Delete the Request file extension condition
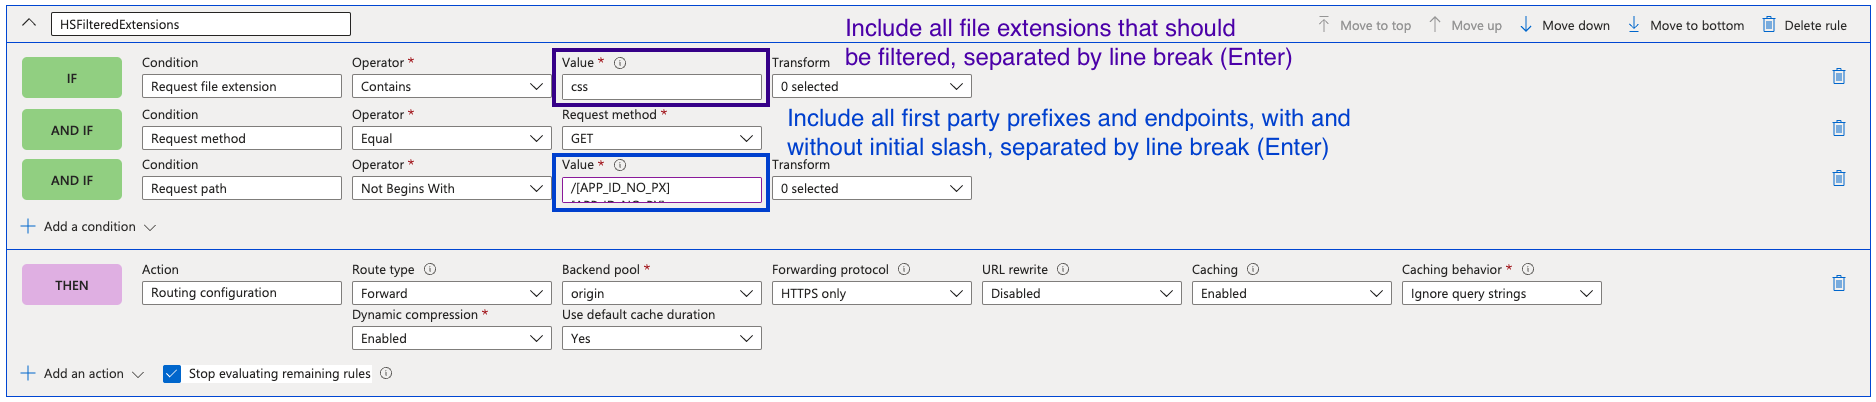Viewport: 1876px width, 402px height. pos(1838,76)
